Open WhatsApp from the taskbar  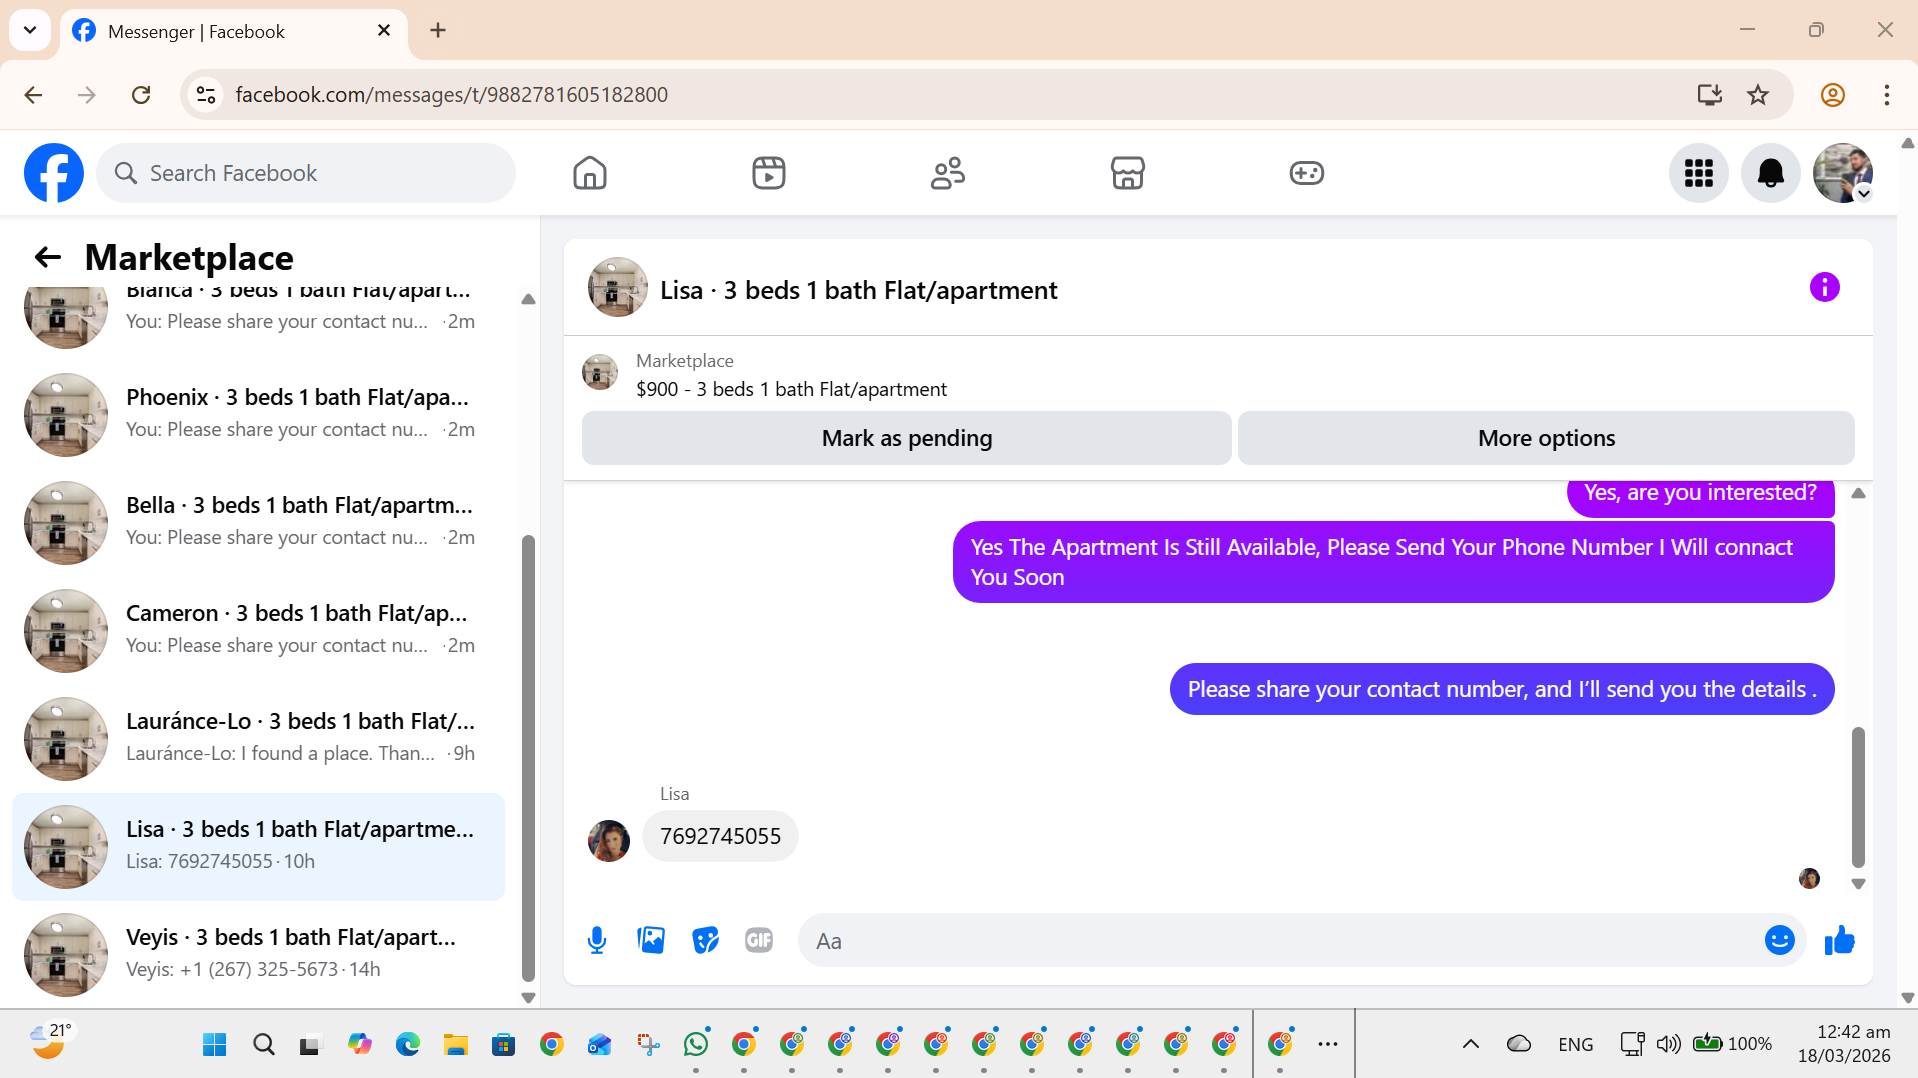(696, 1045)
